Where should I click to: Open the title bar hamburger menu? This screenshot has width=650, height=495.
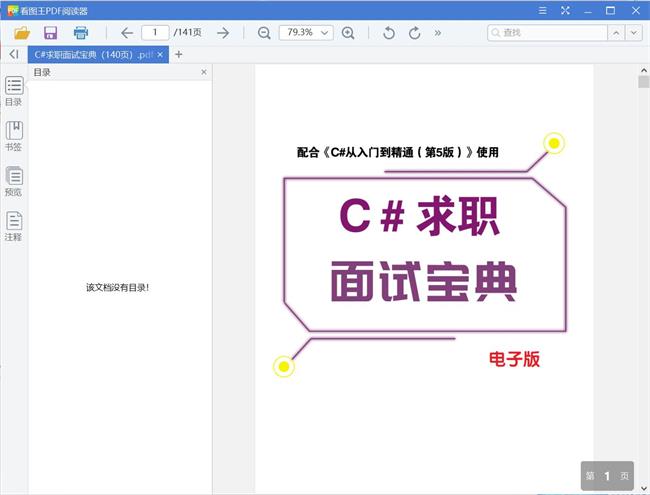click(543, 11)
